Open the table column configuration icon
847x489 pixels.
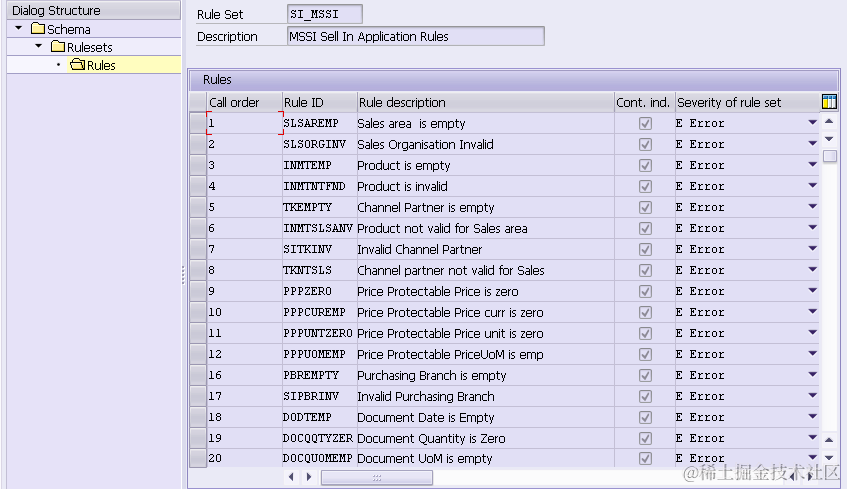pos(829,102)
